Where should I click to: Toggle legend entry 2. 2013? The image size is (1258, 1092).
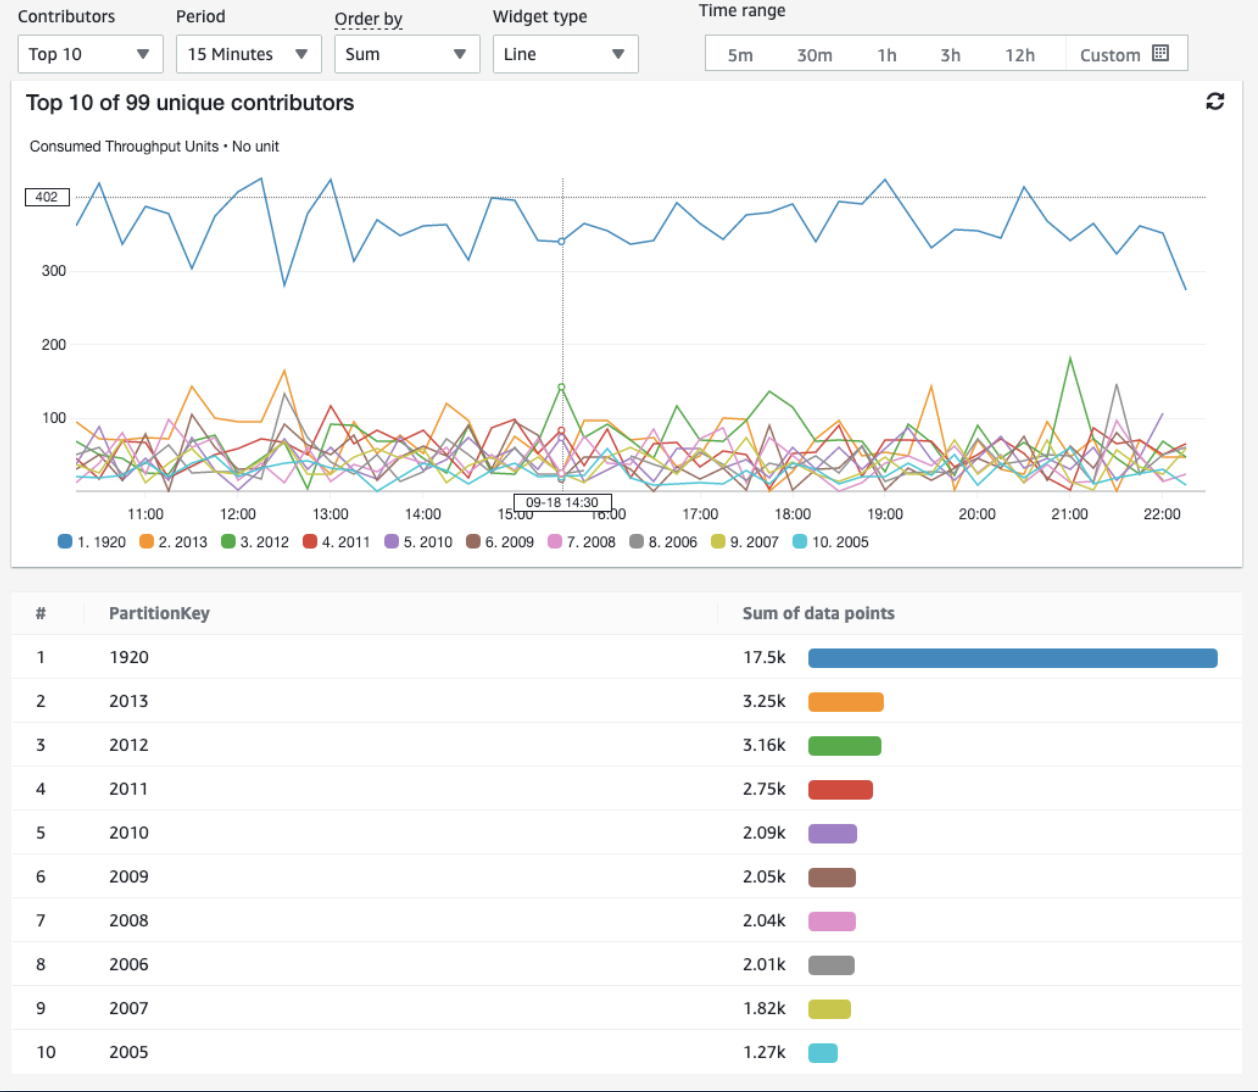(x=173, y=542)
